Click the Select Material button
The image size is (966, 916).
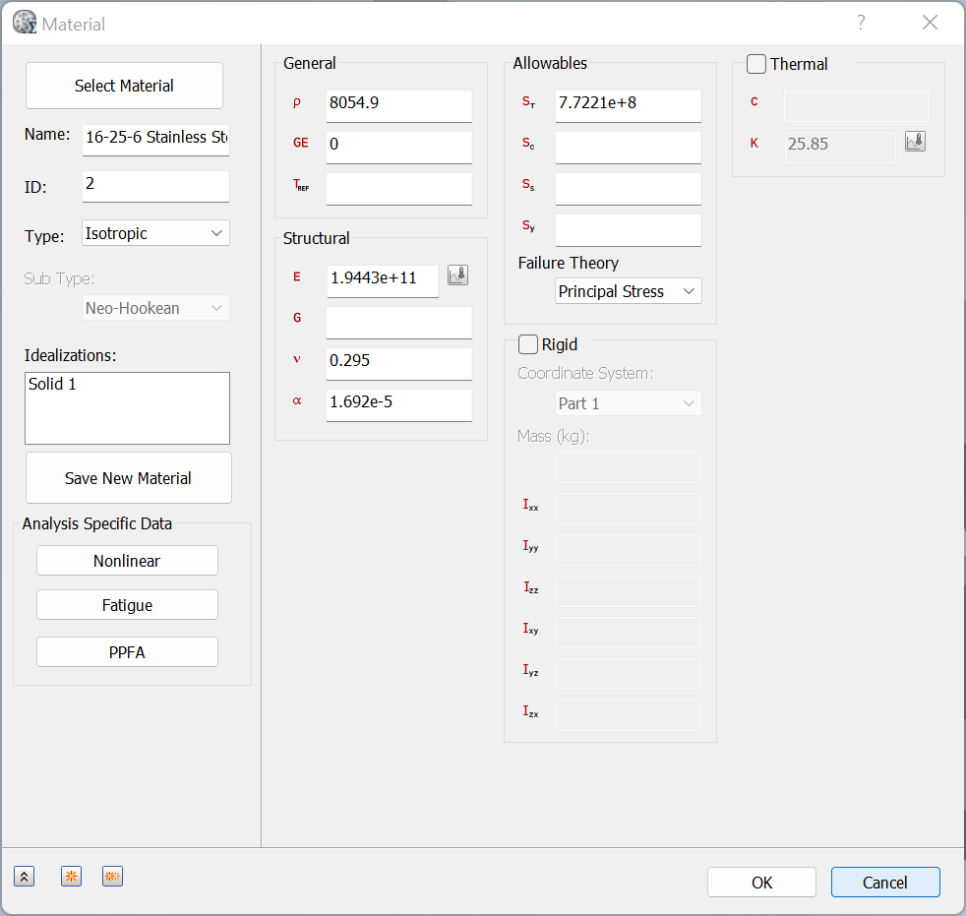point(124,86)
